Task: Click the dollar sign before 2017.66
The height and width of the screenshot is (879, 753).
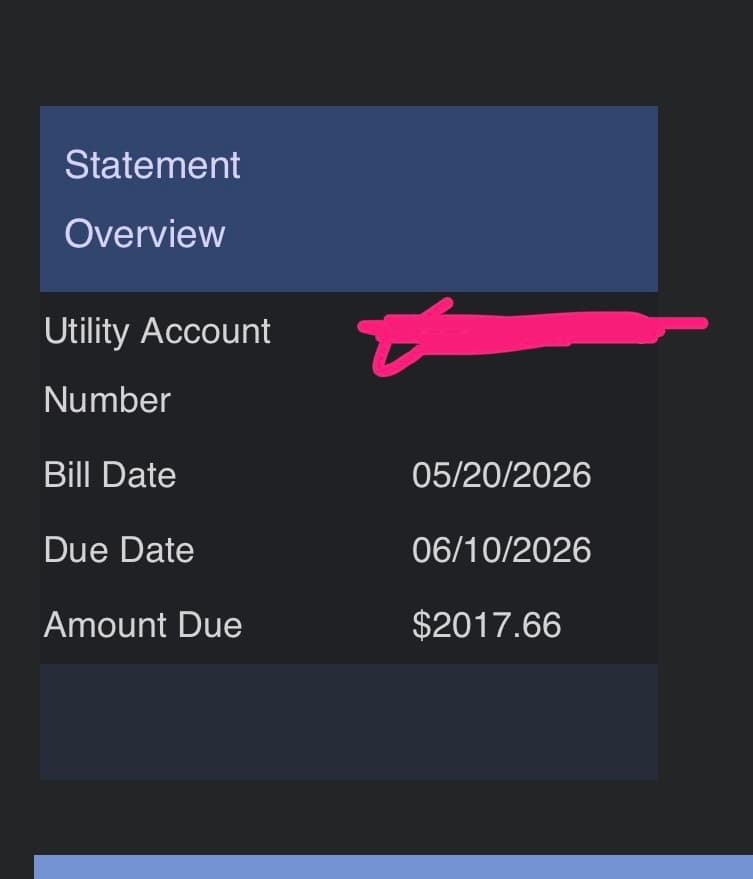Action: tap(421, 625)
